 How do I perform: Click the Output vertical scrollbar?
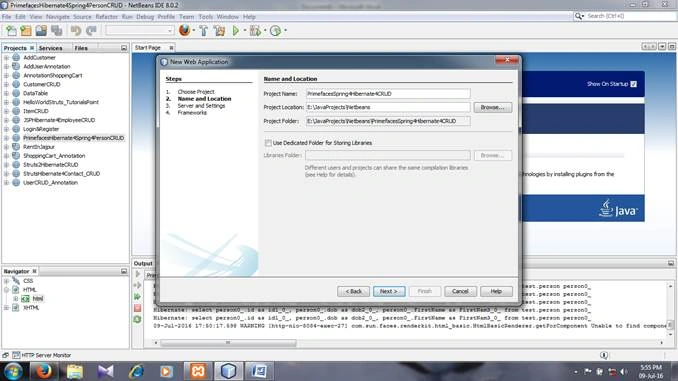coord(670,309)
